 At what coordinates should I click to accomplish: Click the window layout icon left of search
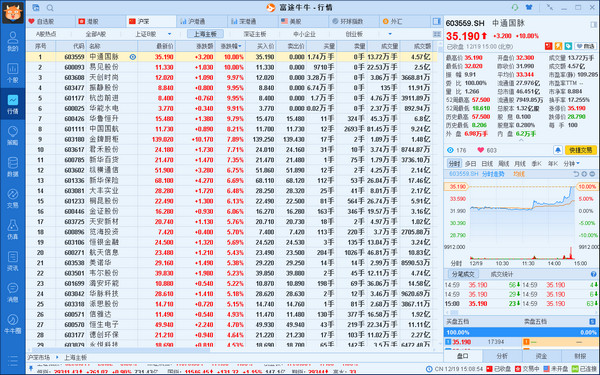coord(36,8)
